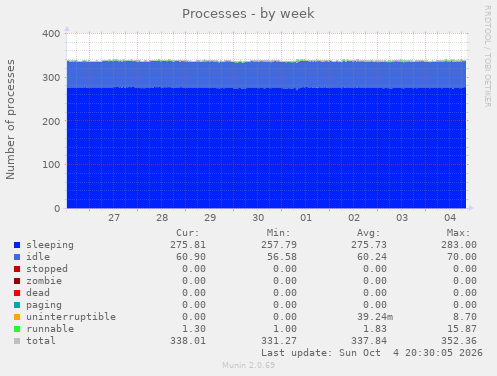The image size is (497, 376).
Task: Click the 100 y-axis tick label
Action: pos(51,165)
